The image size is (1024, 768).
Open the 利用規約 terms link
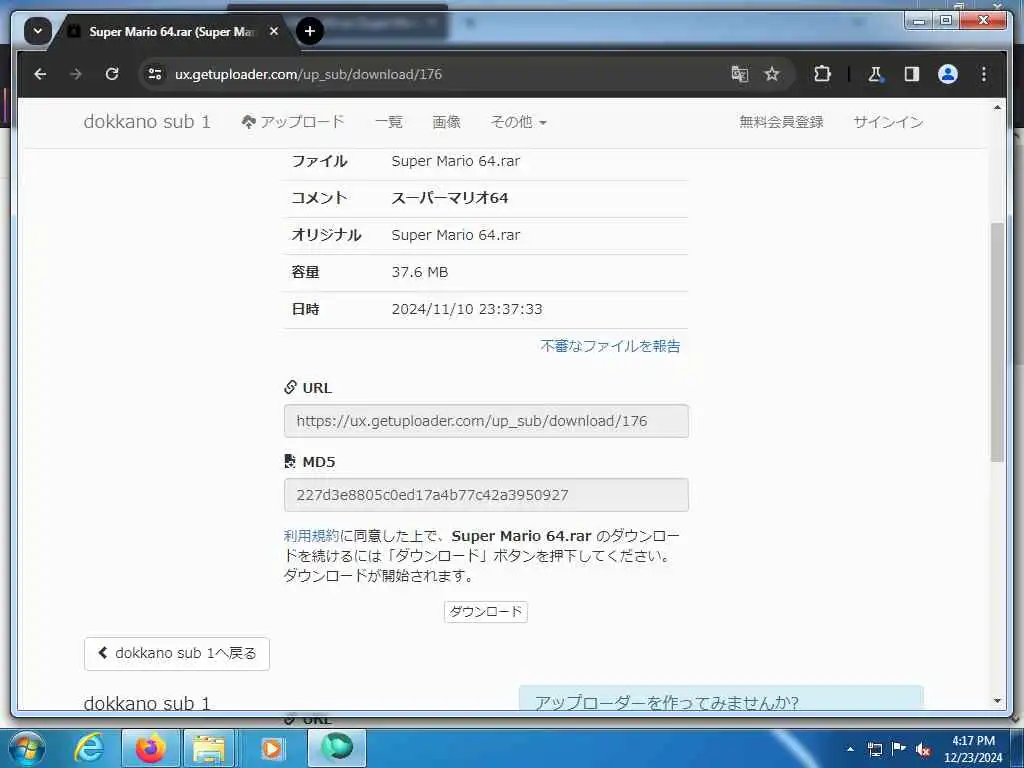312,536
